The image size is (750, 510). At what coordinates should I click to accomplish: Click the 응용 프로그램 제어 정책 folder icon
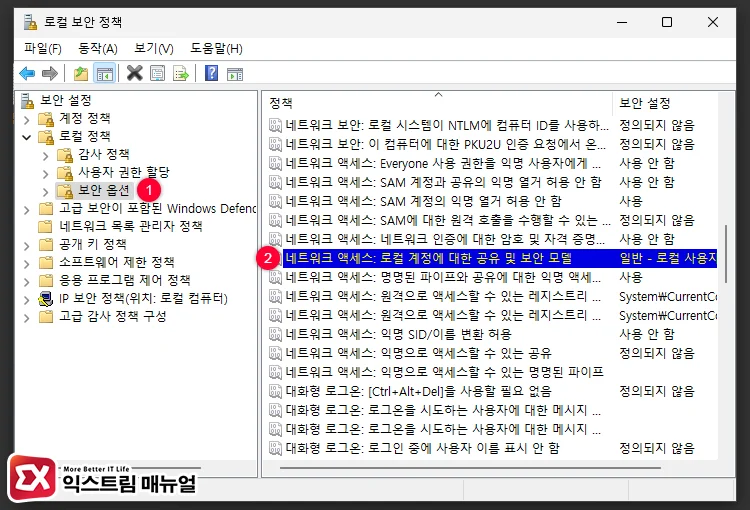[x=46, y=281]
